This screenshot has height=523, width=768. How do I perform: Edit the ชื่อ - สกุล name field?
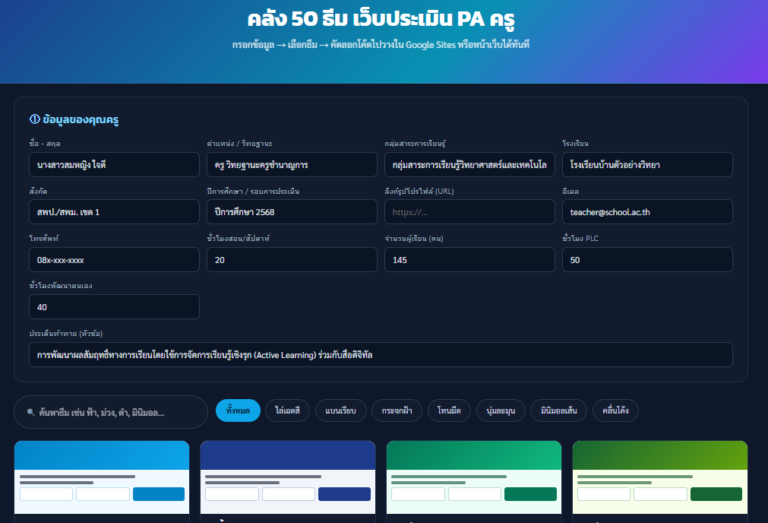tap(114, 165)
